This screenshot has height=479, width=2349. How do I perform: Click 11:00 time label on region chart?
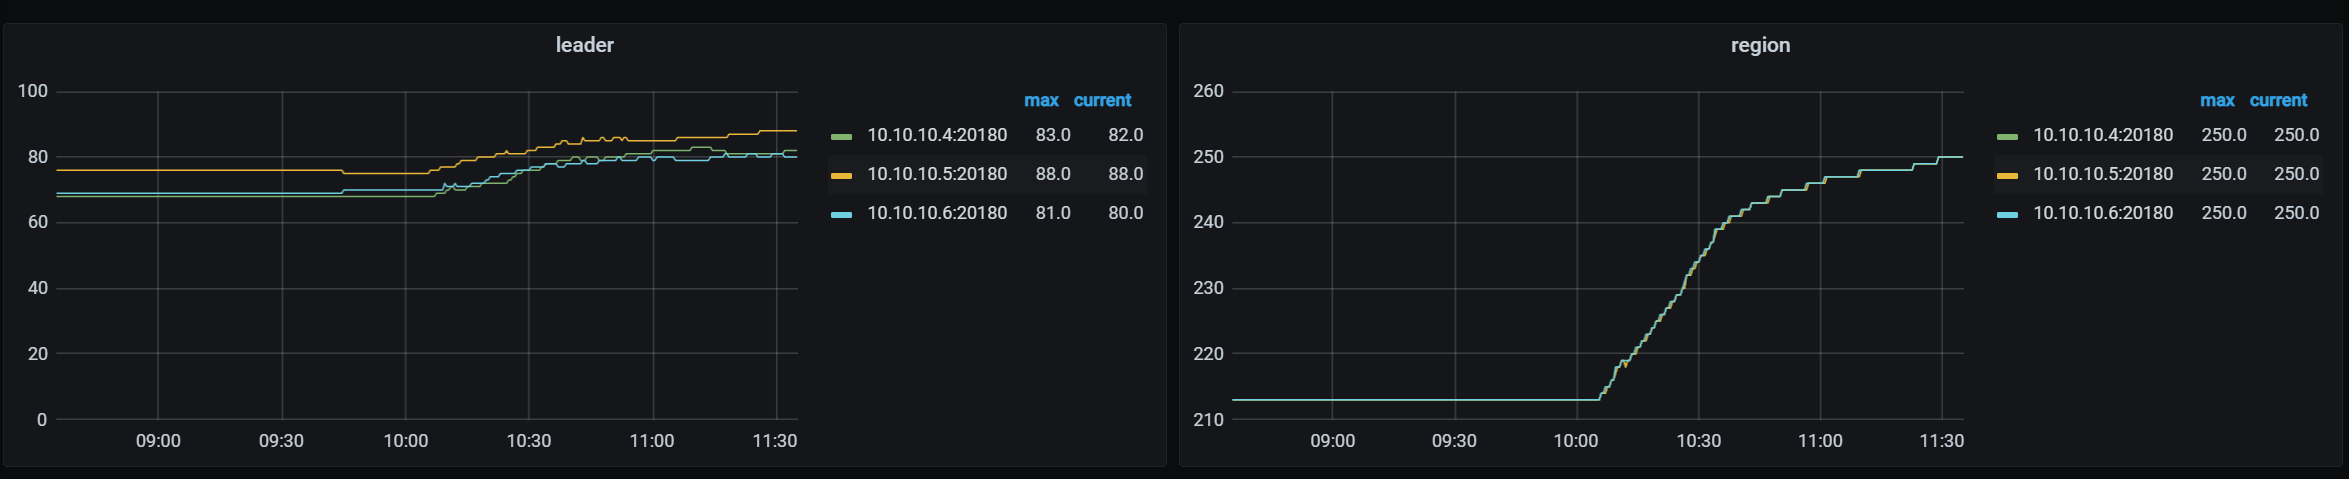tap(1820, 441)
